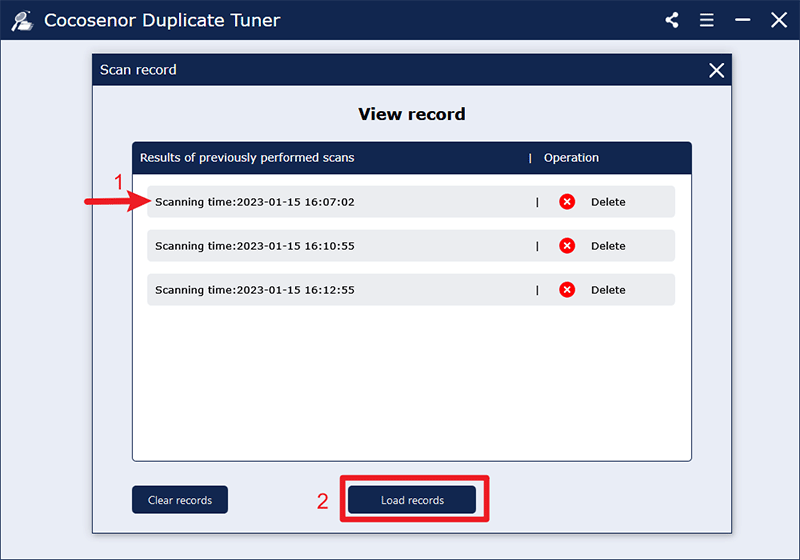Select scan record 2023-01-15 16:12:55

pos(411,290)
